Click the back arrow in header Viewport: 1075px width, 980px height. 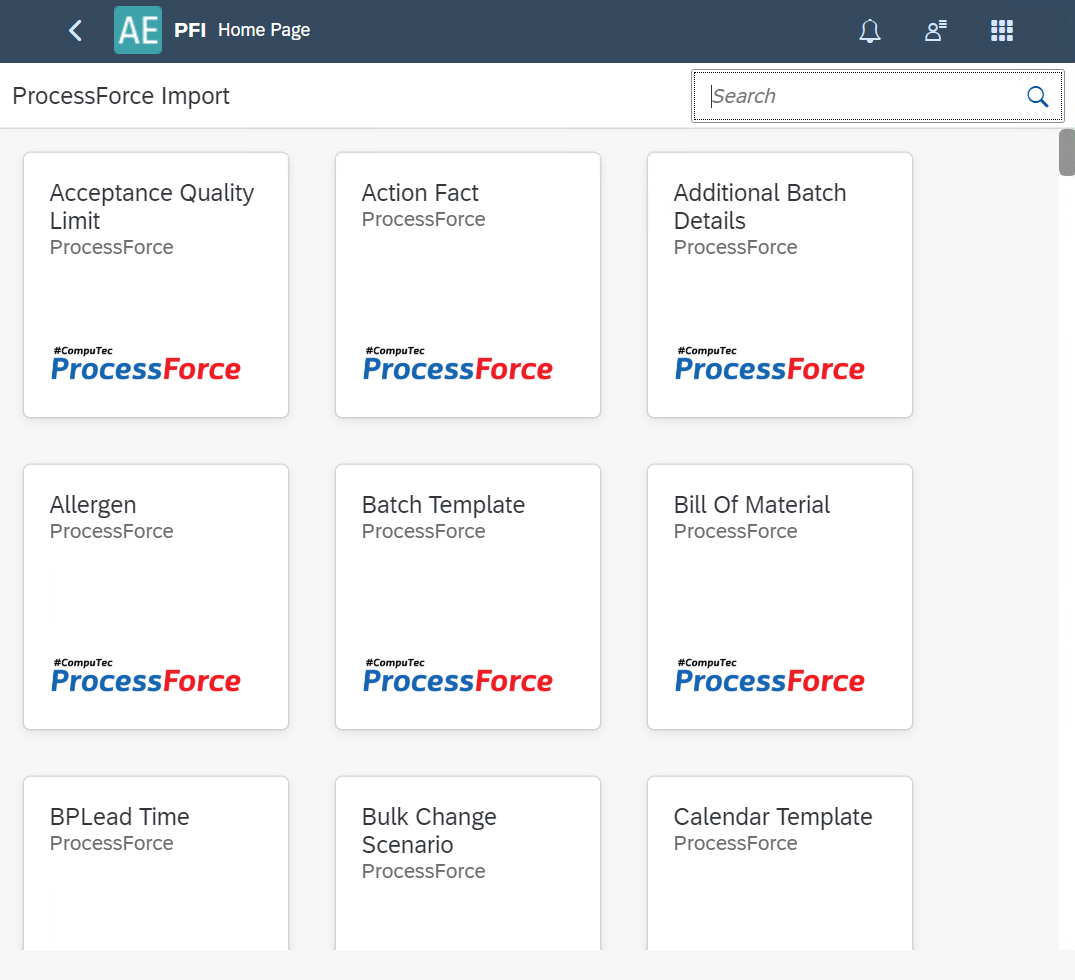coord(75,31)
